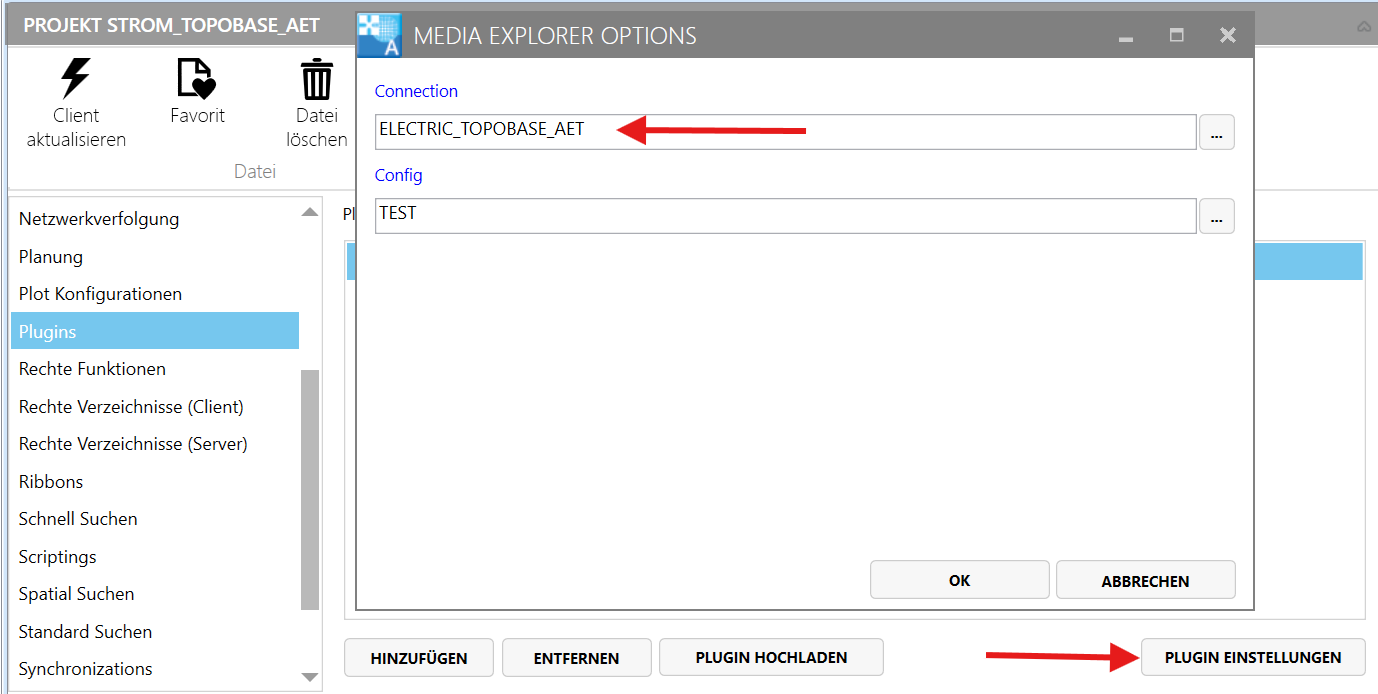The image size is (1378, 694).
Task: Select Rechte Verzeichnisse (Server) entry
Action: click(133, 444)
